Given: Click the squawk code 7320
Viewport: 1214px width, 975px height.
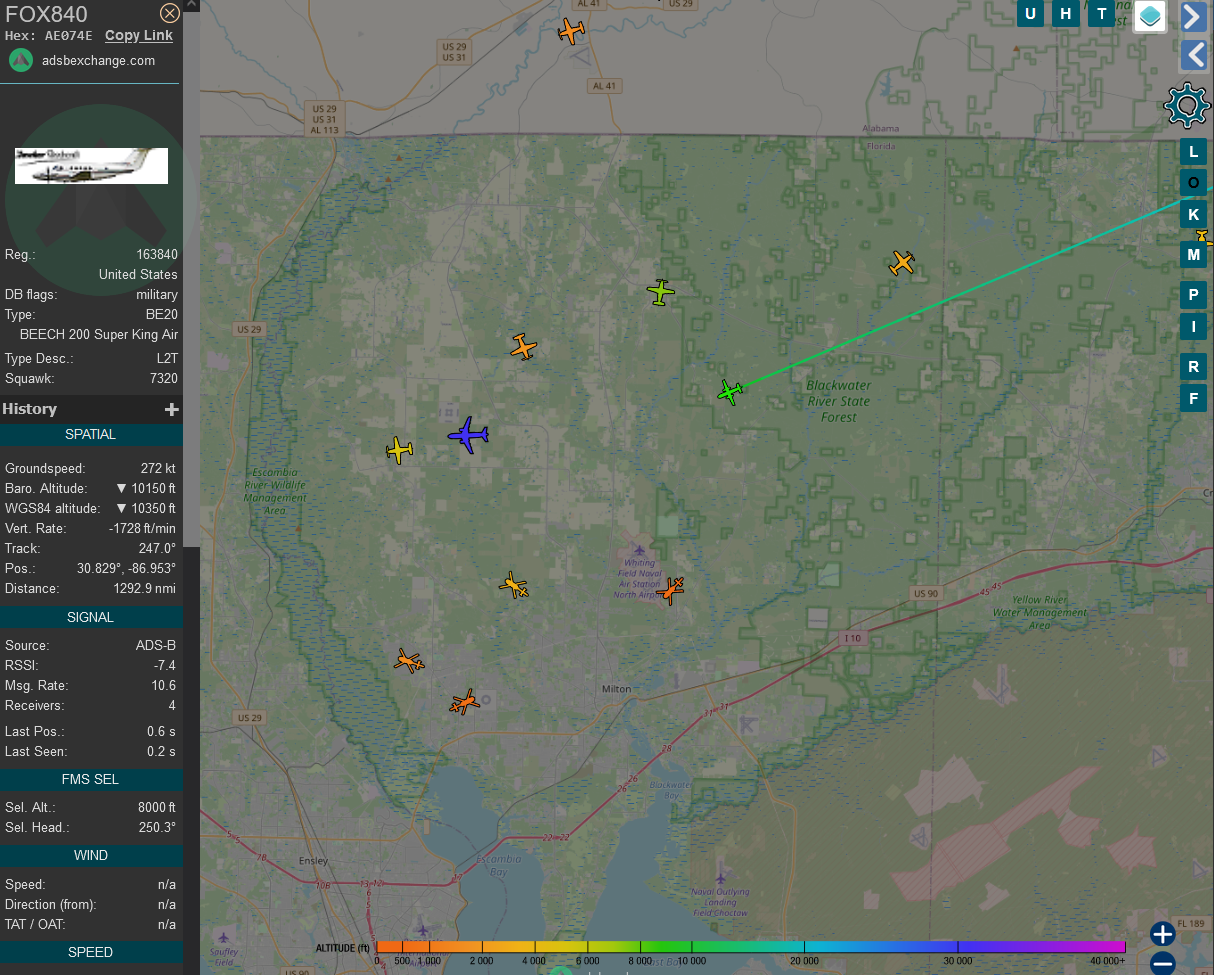Looking at the screenshot, I should click(x=163, y=379).
